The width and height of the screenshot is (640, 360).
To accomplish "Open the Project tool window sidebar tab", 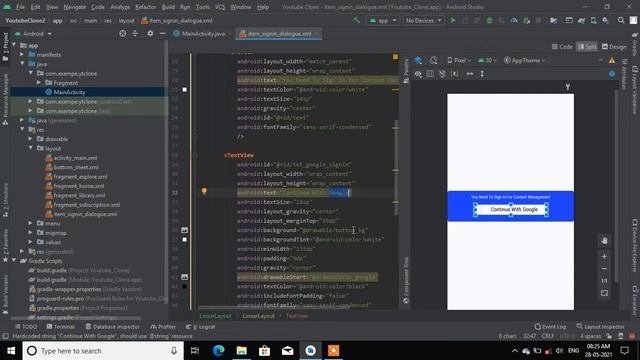I will [5, 47].
